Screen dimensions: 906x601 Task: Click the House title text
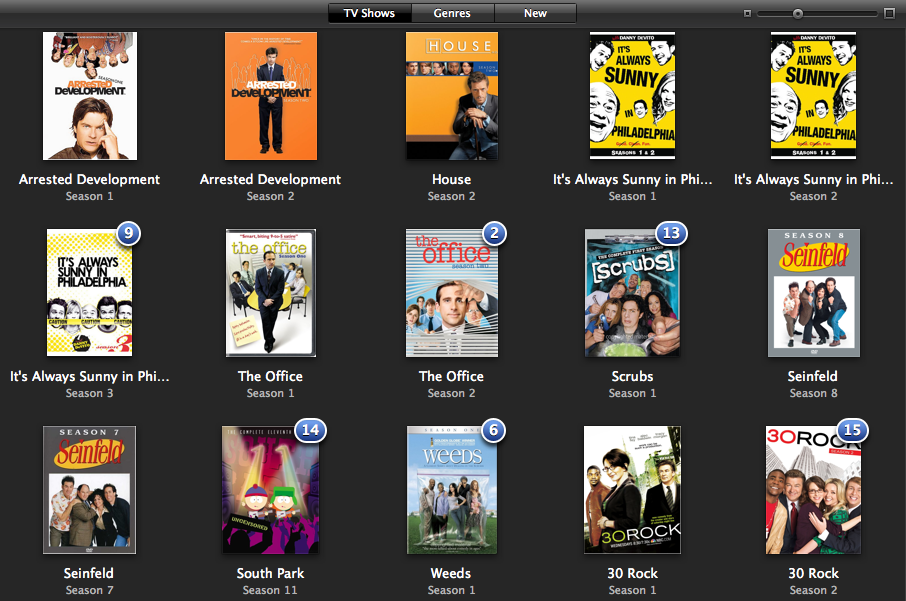tap(452, 180)
